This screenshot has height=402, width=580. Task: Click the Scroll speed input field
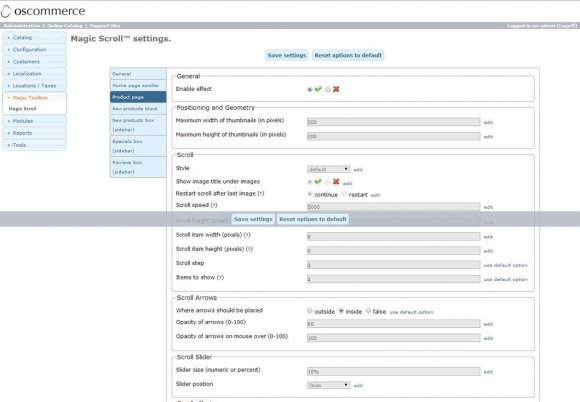[394, 207]
